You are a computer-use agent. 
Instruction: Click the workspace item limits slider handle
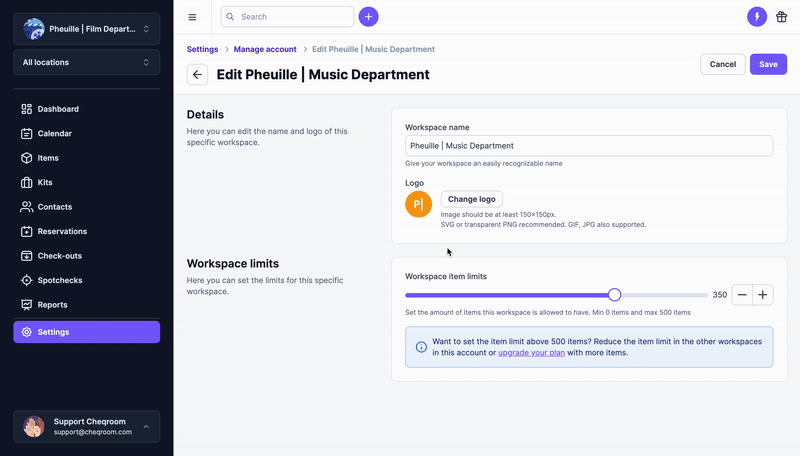pyautogui.click(x=614, y=295)
